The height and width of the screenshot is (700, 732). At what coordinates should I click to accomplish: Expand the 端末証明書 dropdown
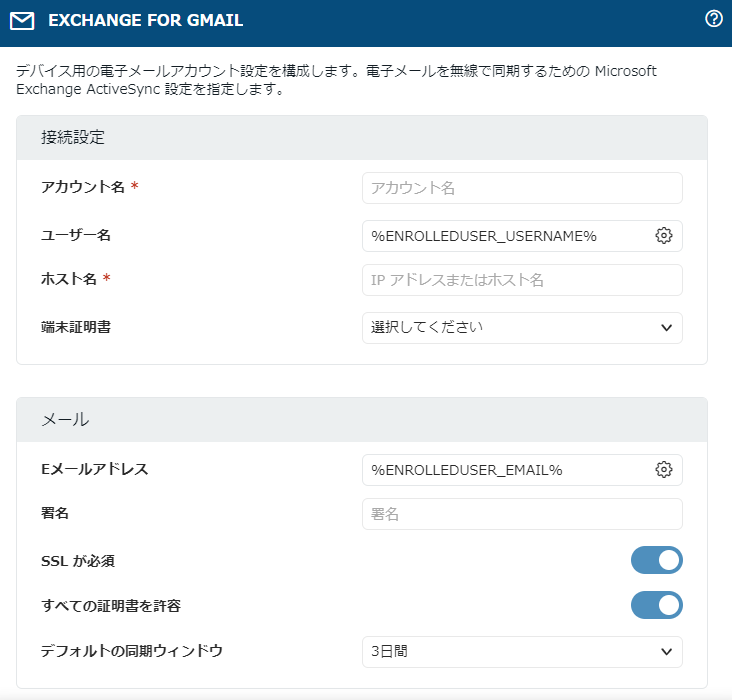point(522,328)
